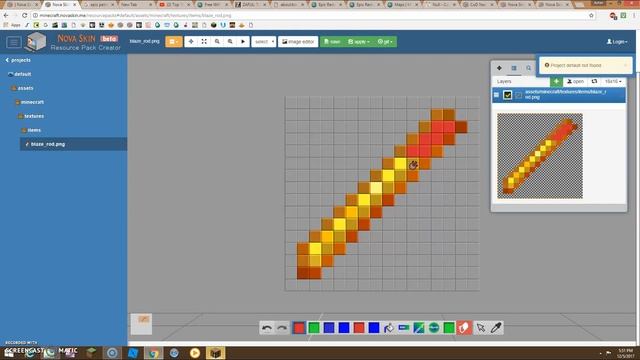640x360 pixels.
Task: Activate the eraser tool
Action: 464,328
